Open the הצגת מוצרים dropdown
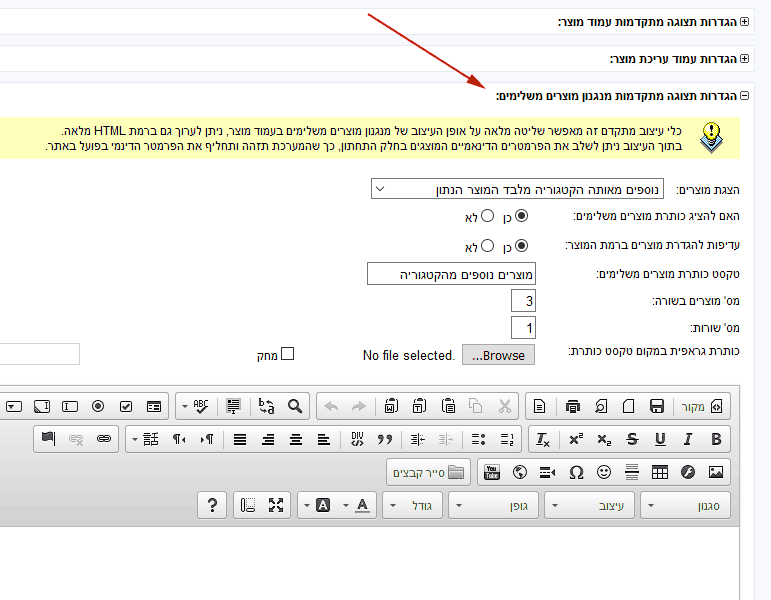The height and width of the screenshot is (600, 771). click(517, 189)
